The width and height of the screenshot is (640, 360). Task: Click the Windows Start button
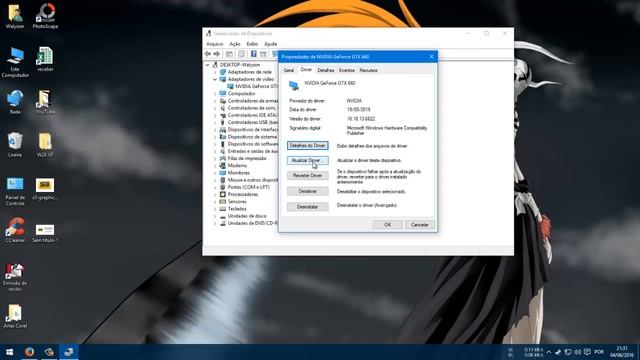tap(9, 352)
